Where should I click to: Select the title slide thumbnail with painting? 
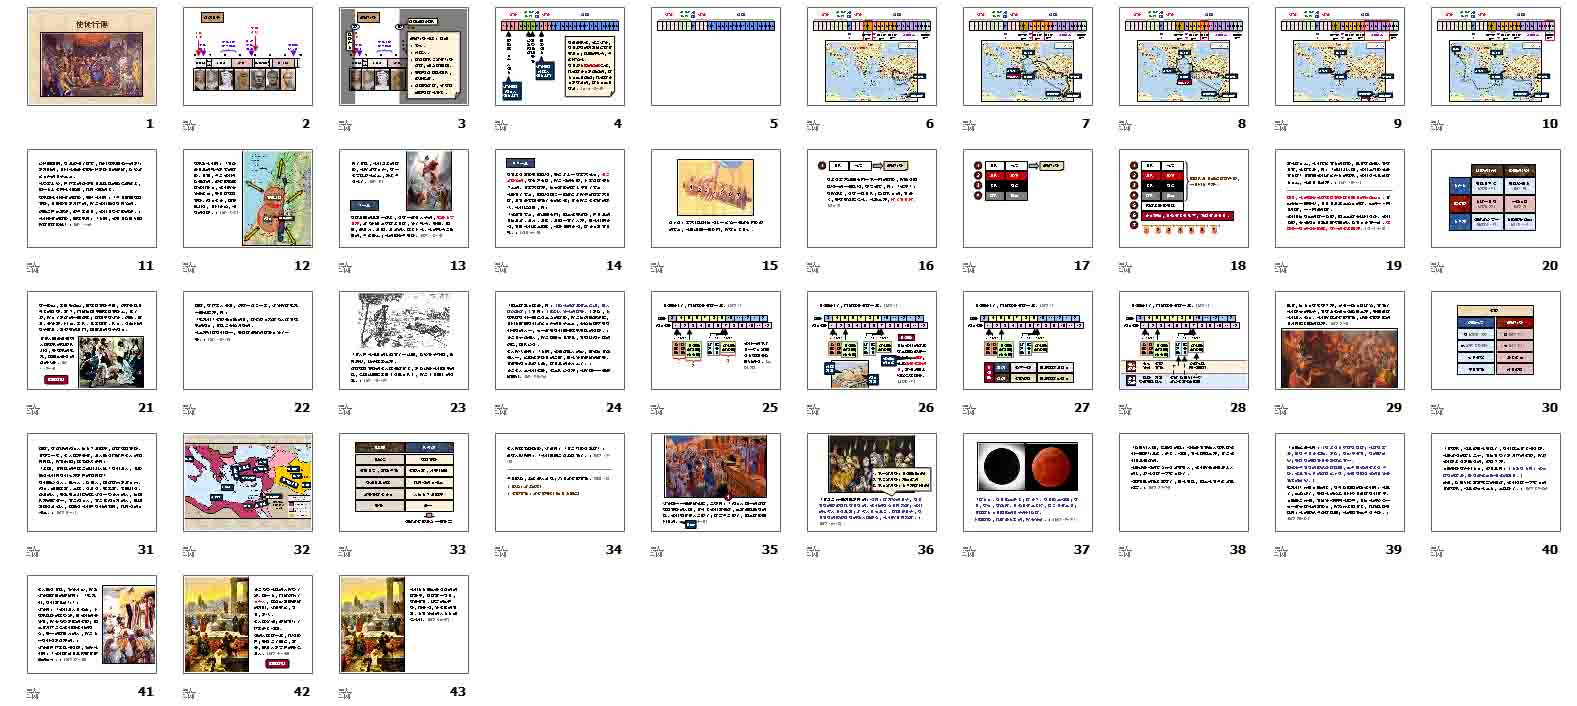click(x=92, y=57)
